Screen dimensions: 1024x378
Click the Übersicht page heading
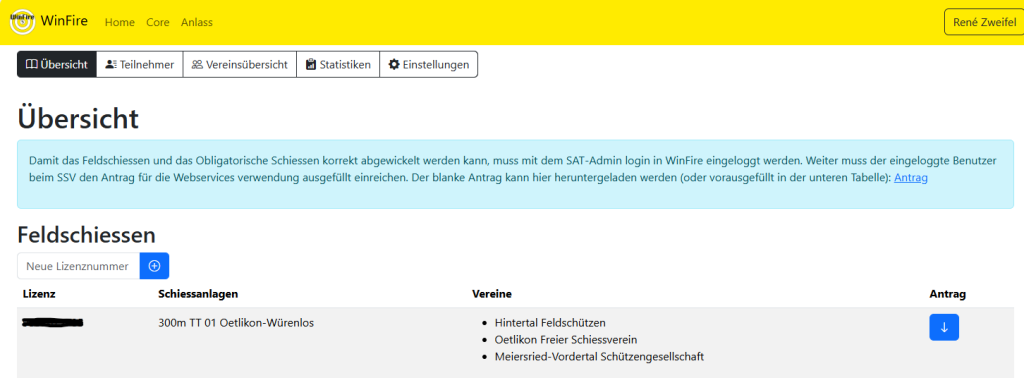point(78,119)
